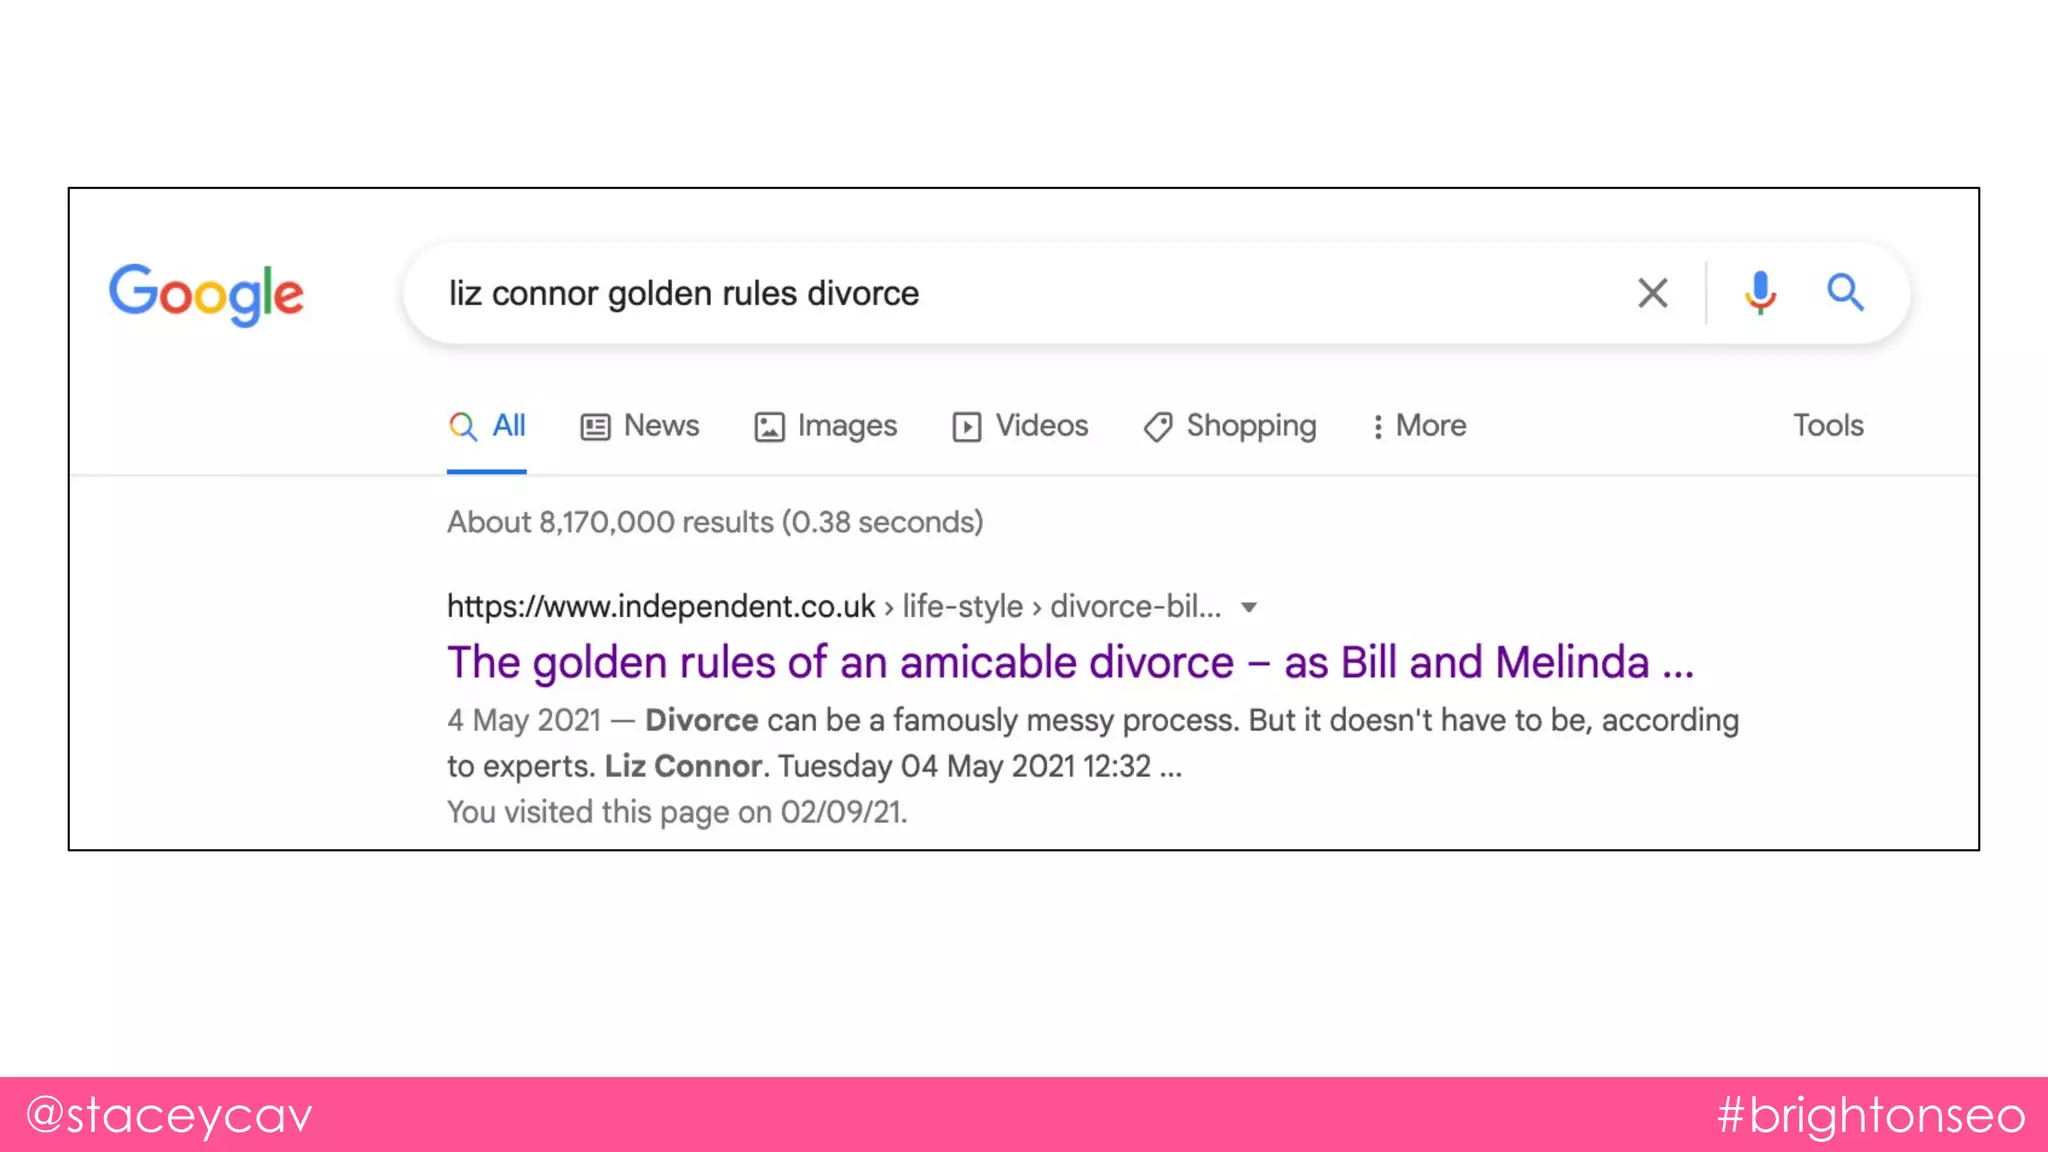
Task: Click the News tab newspaper icon
Action: pos(595,427)
